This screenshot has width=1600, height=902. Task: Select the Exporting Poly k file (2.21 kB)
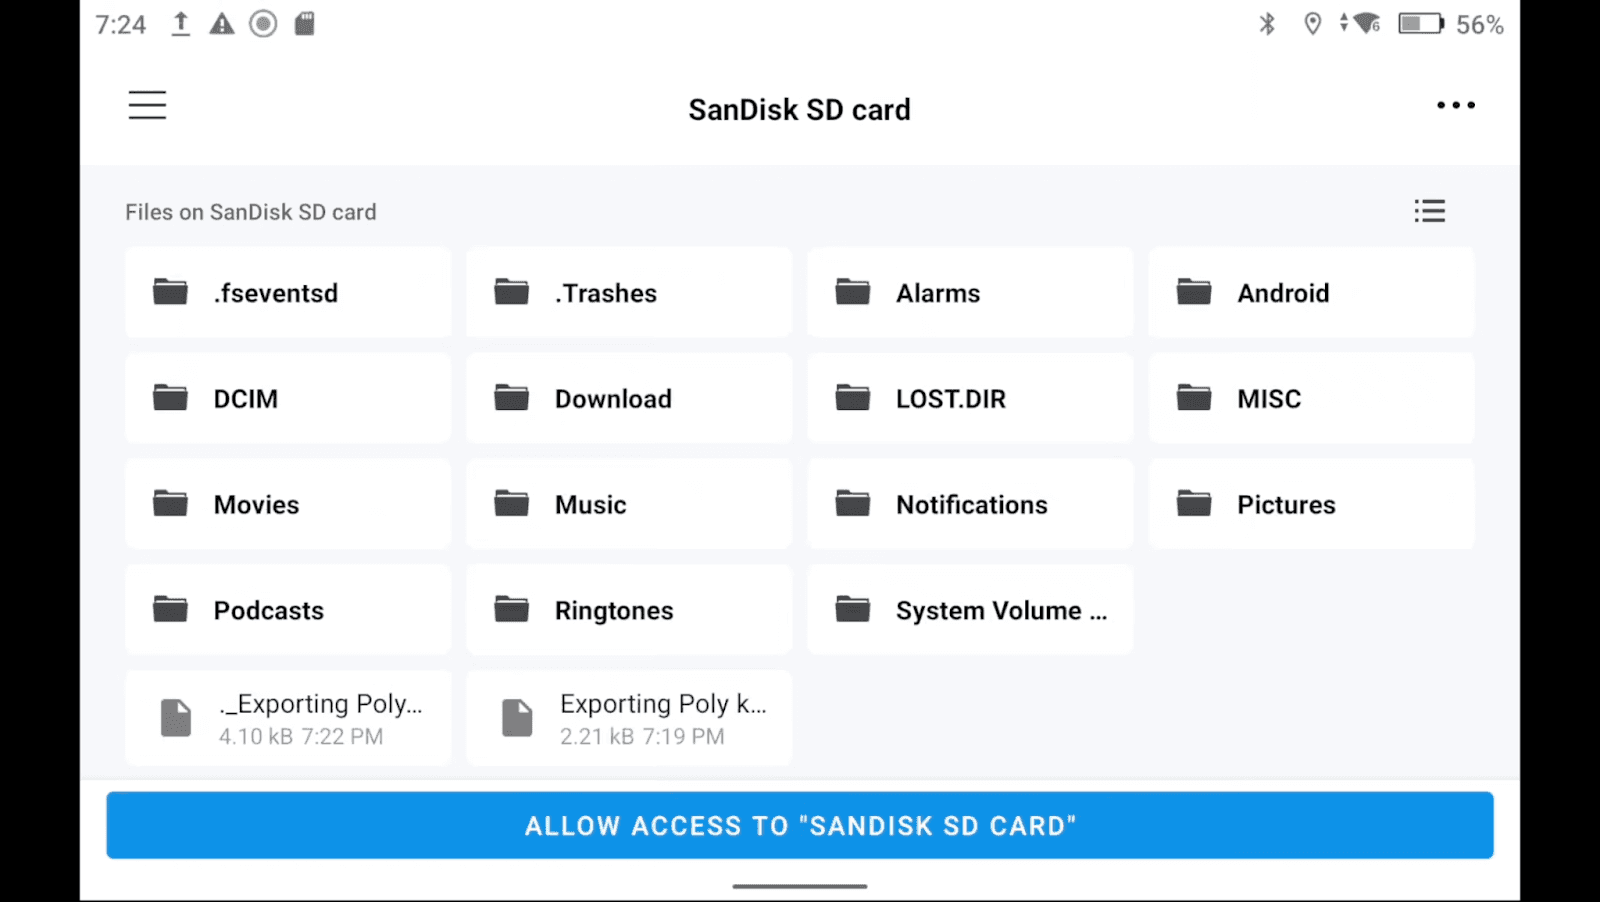[x=629, y=718]
